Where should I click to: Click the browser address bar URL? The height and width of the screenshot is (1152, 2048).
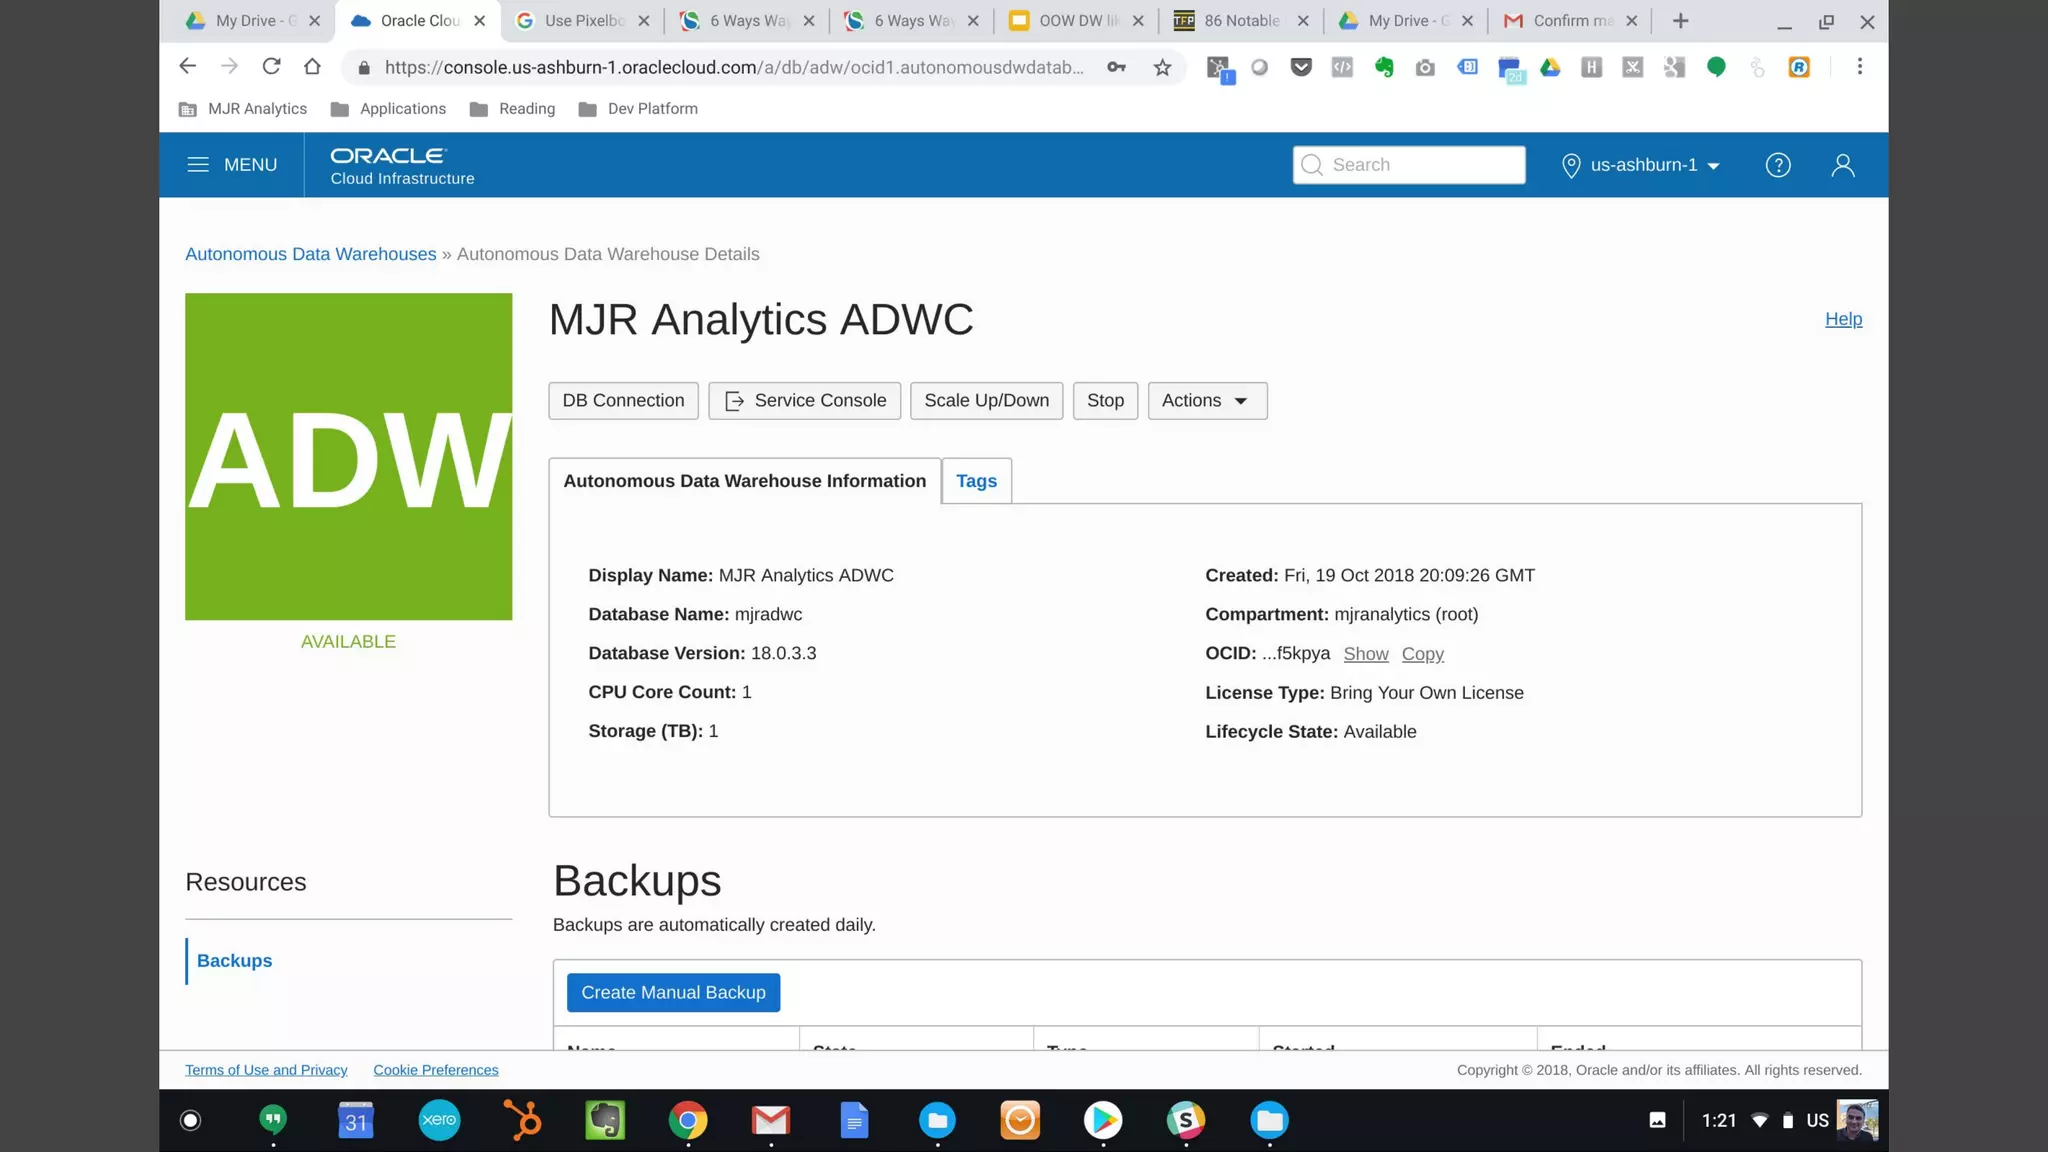[734, 67]
